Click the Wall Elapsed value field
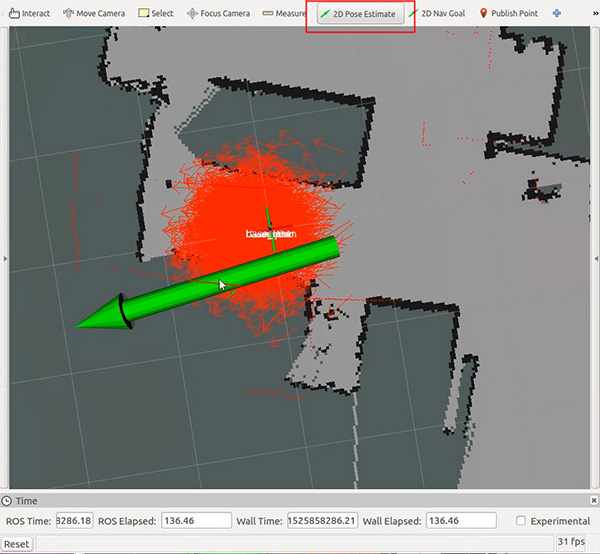 (460, 521)
